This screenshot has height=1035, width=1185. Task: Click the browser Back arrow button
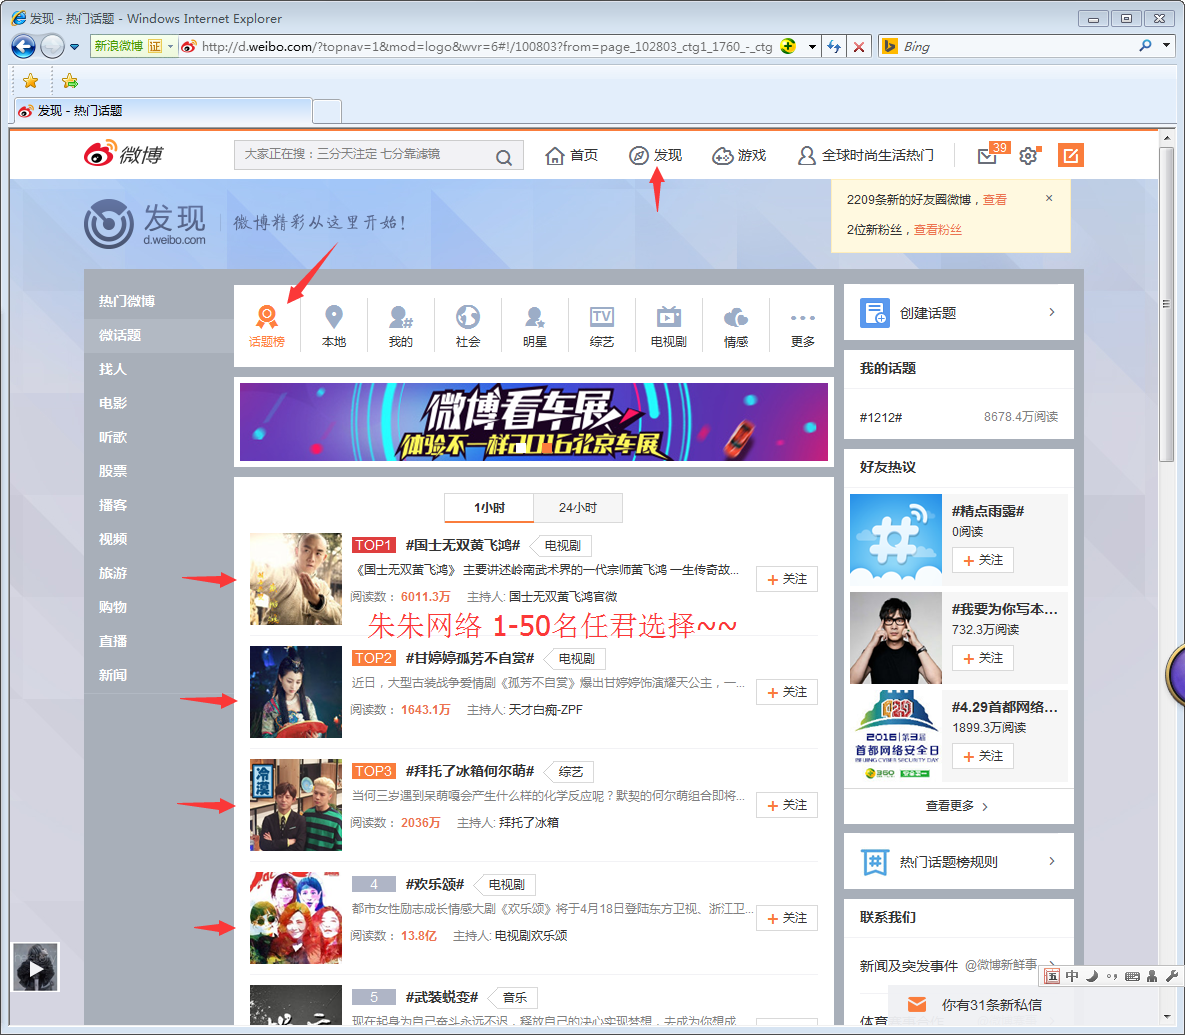coord(23,46)
